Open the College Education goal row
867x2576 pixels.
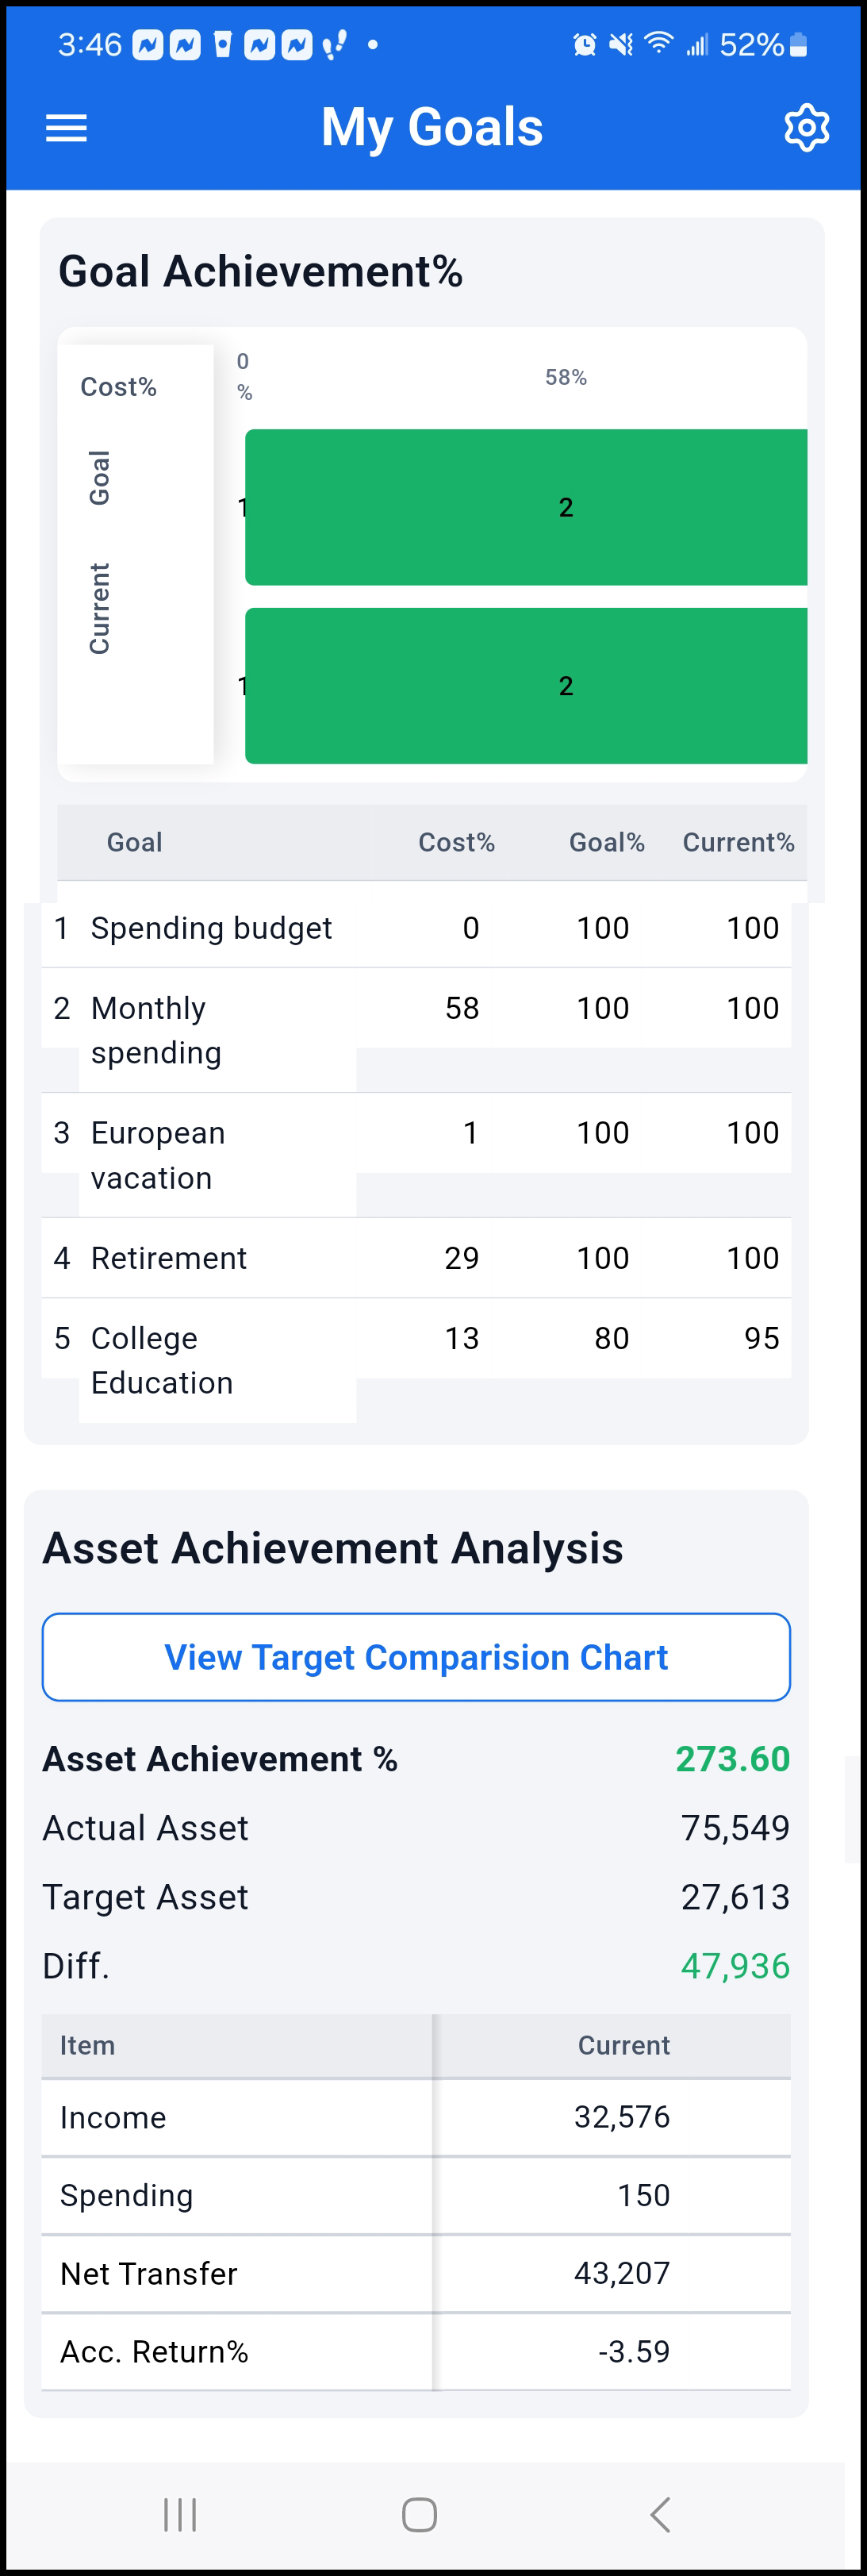click(x=416, y=1360)
